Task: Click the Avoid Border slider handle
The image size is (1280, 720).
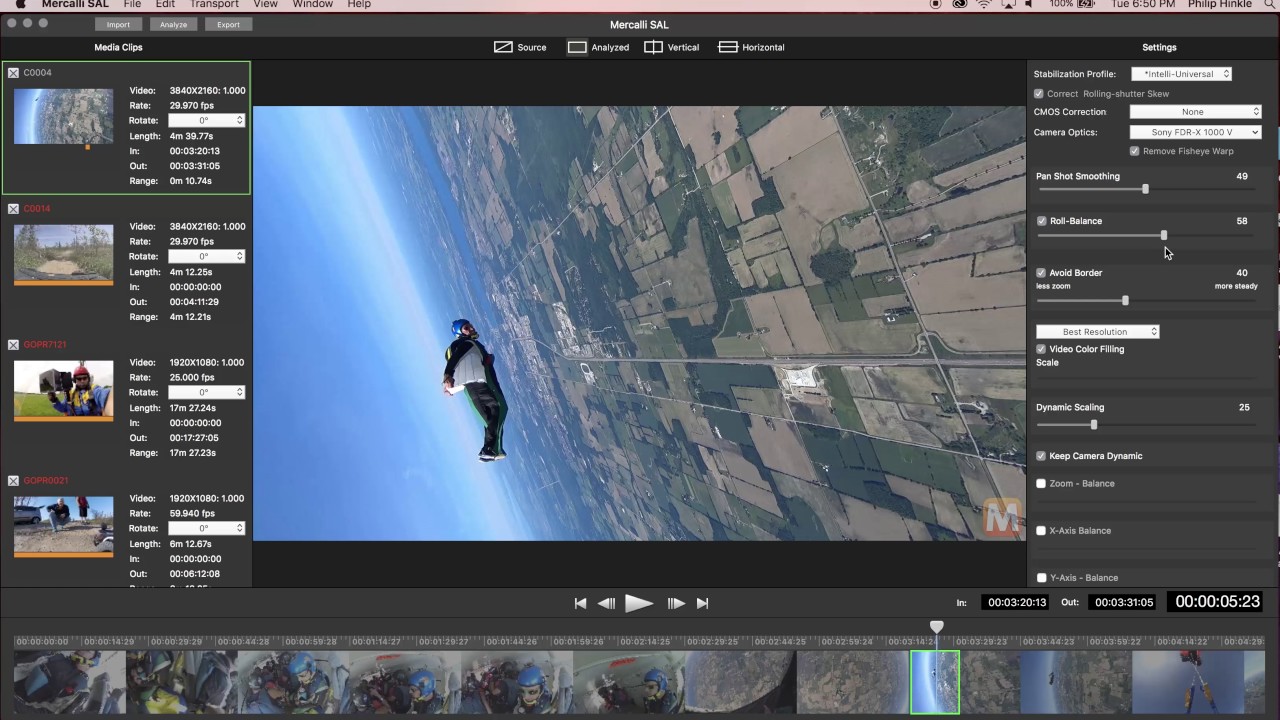Action: 1125,300
